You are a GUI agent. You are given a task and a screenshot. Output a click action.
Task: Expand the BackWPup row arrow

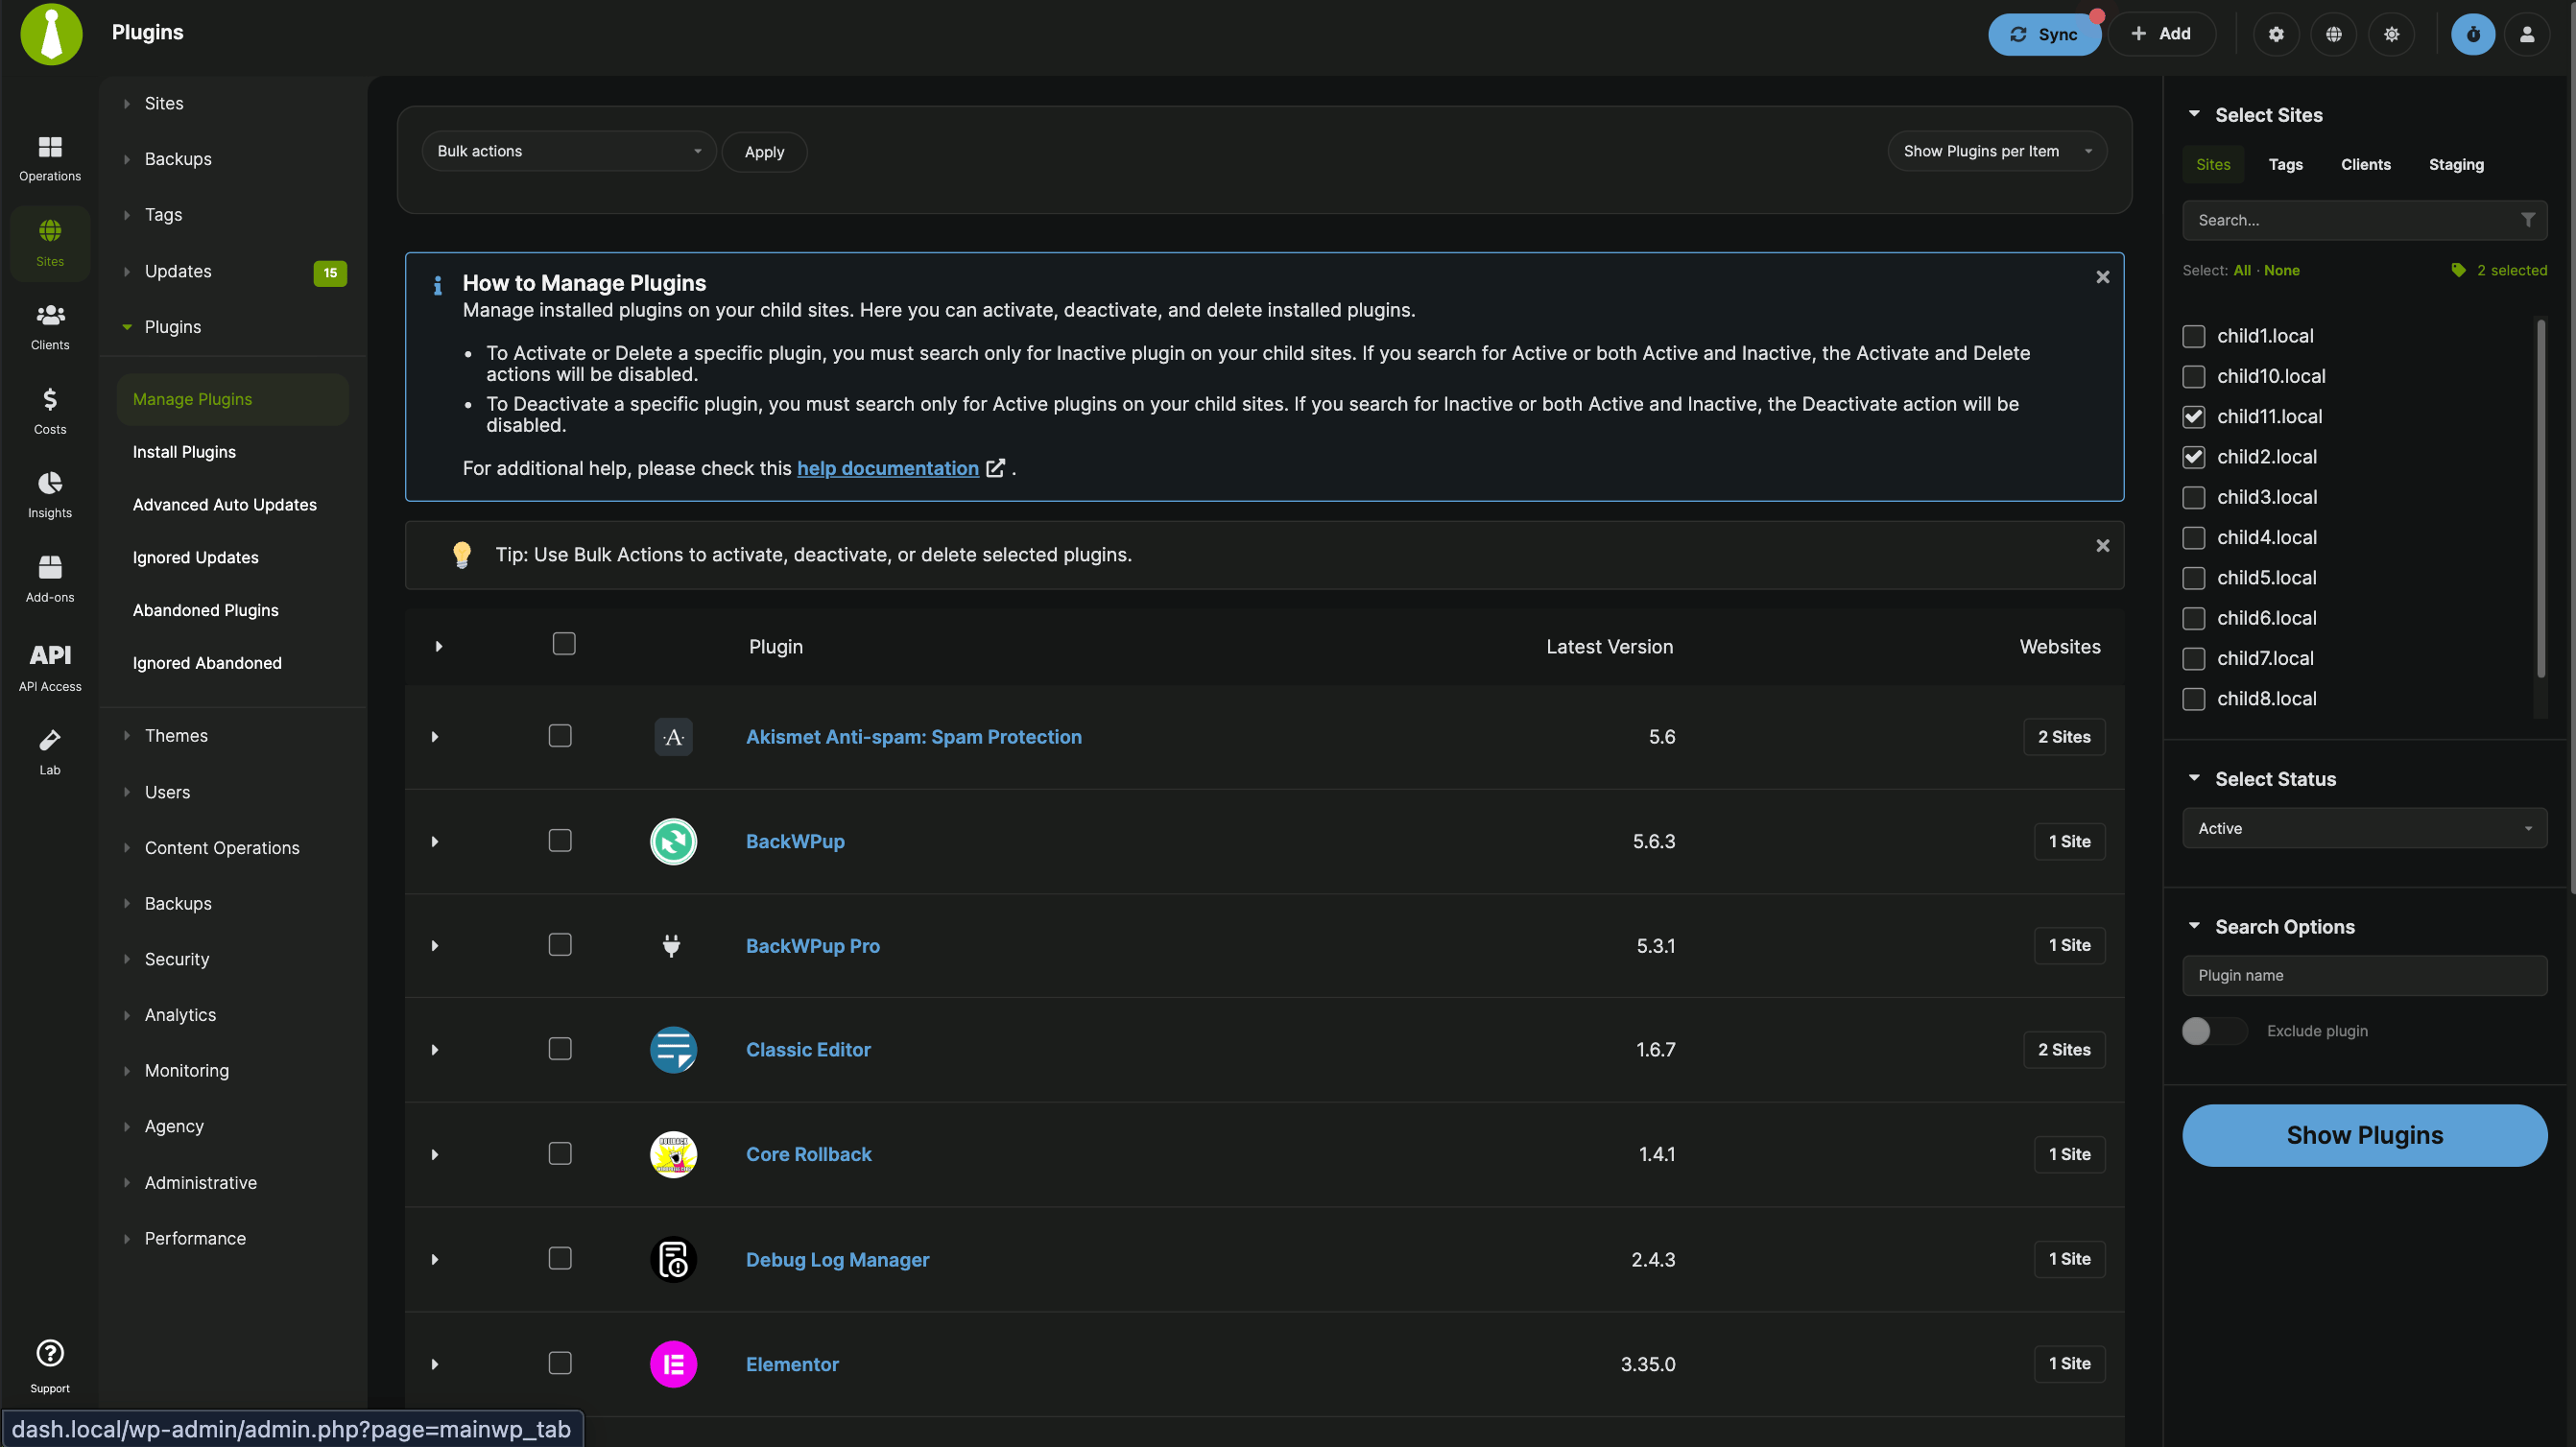click(435, 842)
